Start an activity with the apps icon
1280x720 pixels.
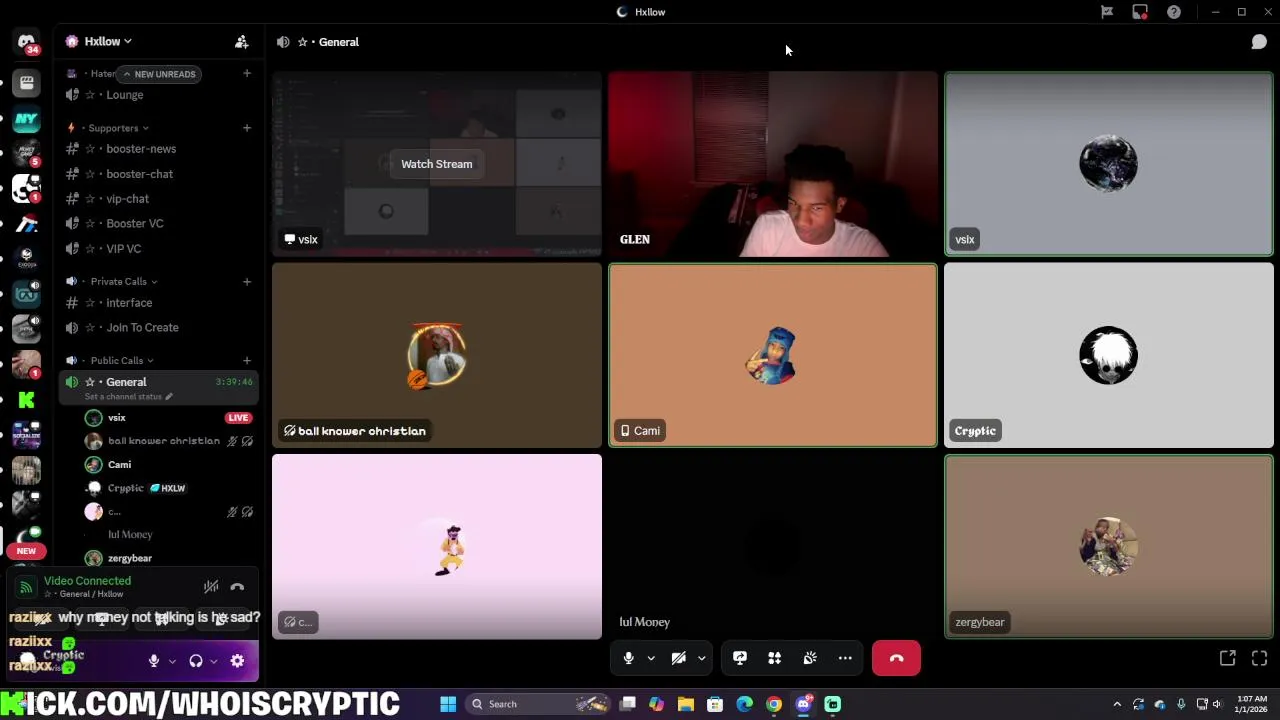point(774,658)
